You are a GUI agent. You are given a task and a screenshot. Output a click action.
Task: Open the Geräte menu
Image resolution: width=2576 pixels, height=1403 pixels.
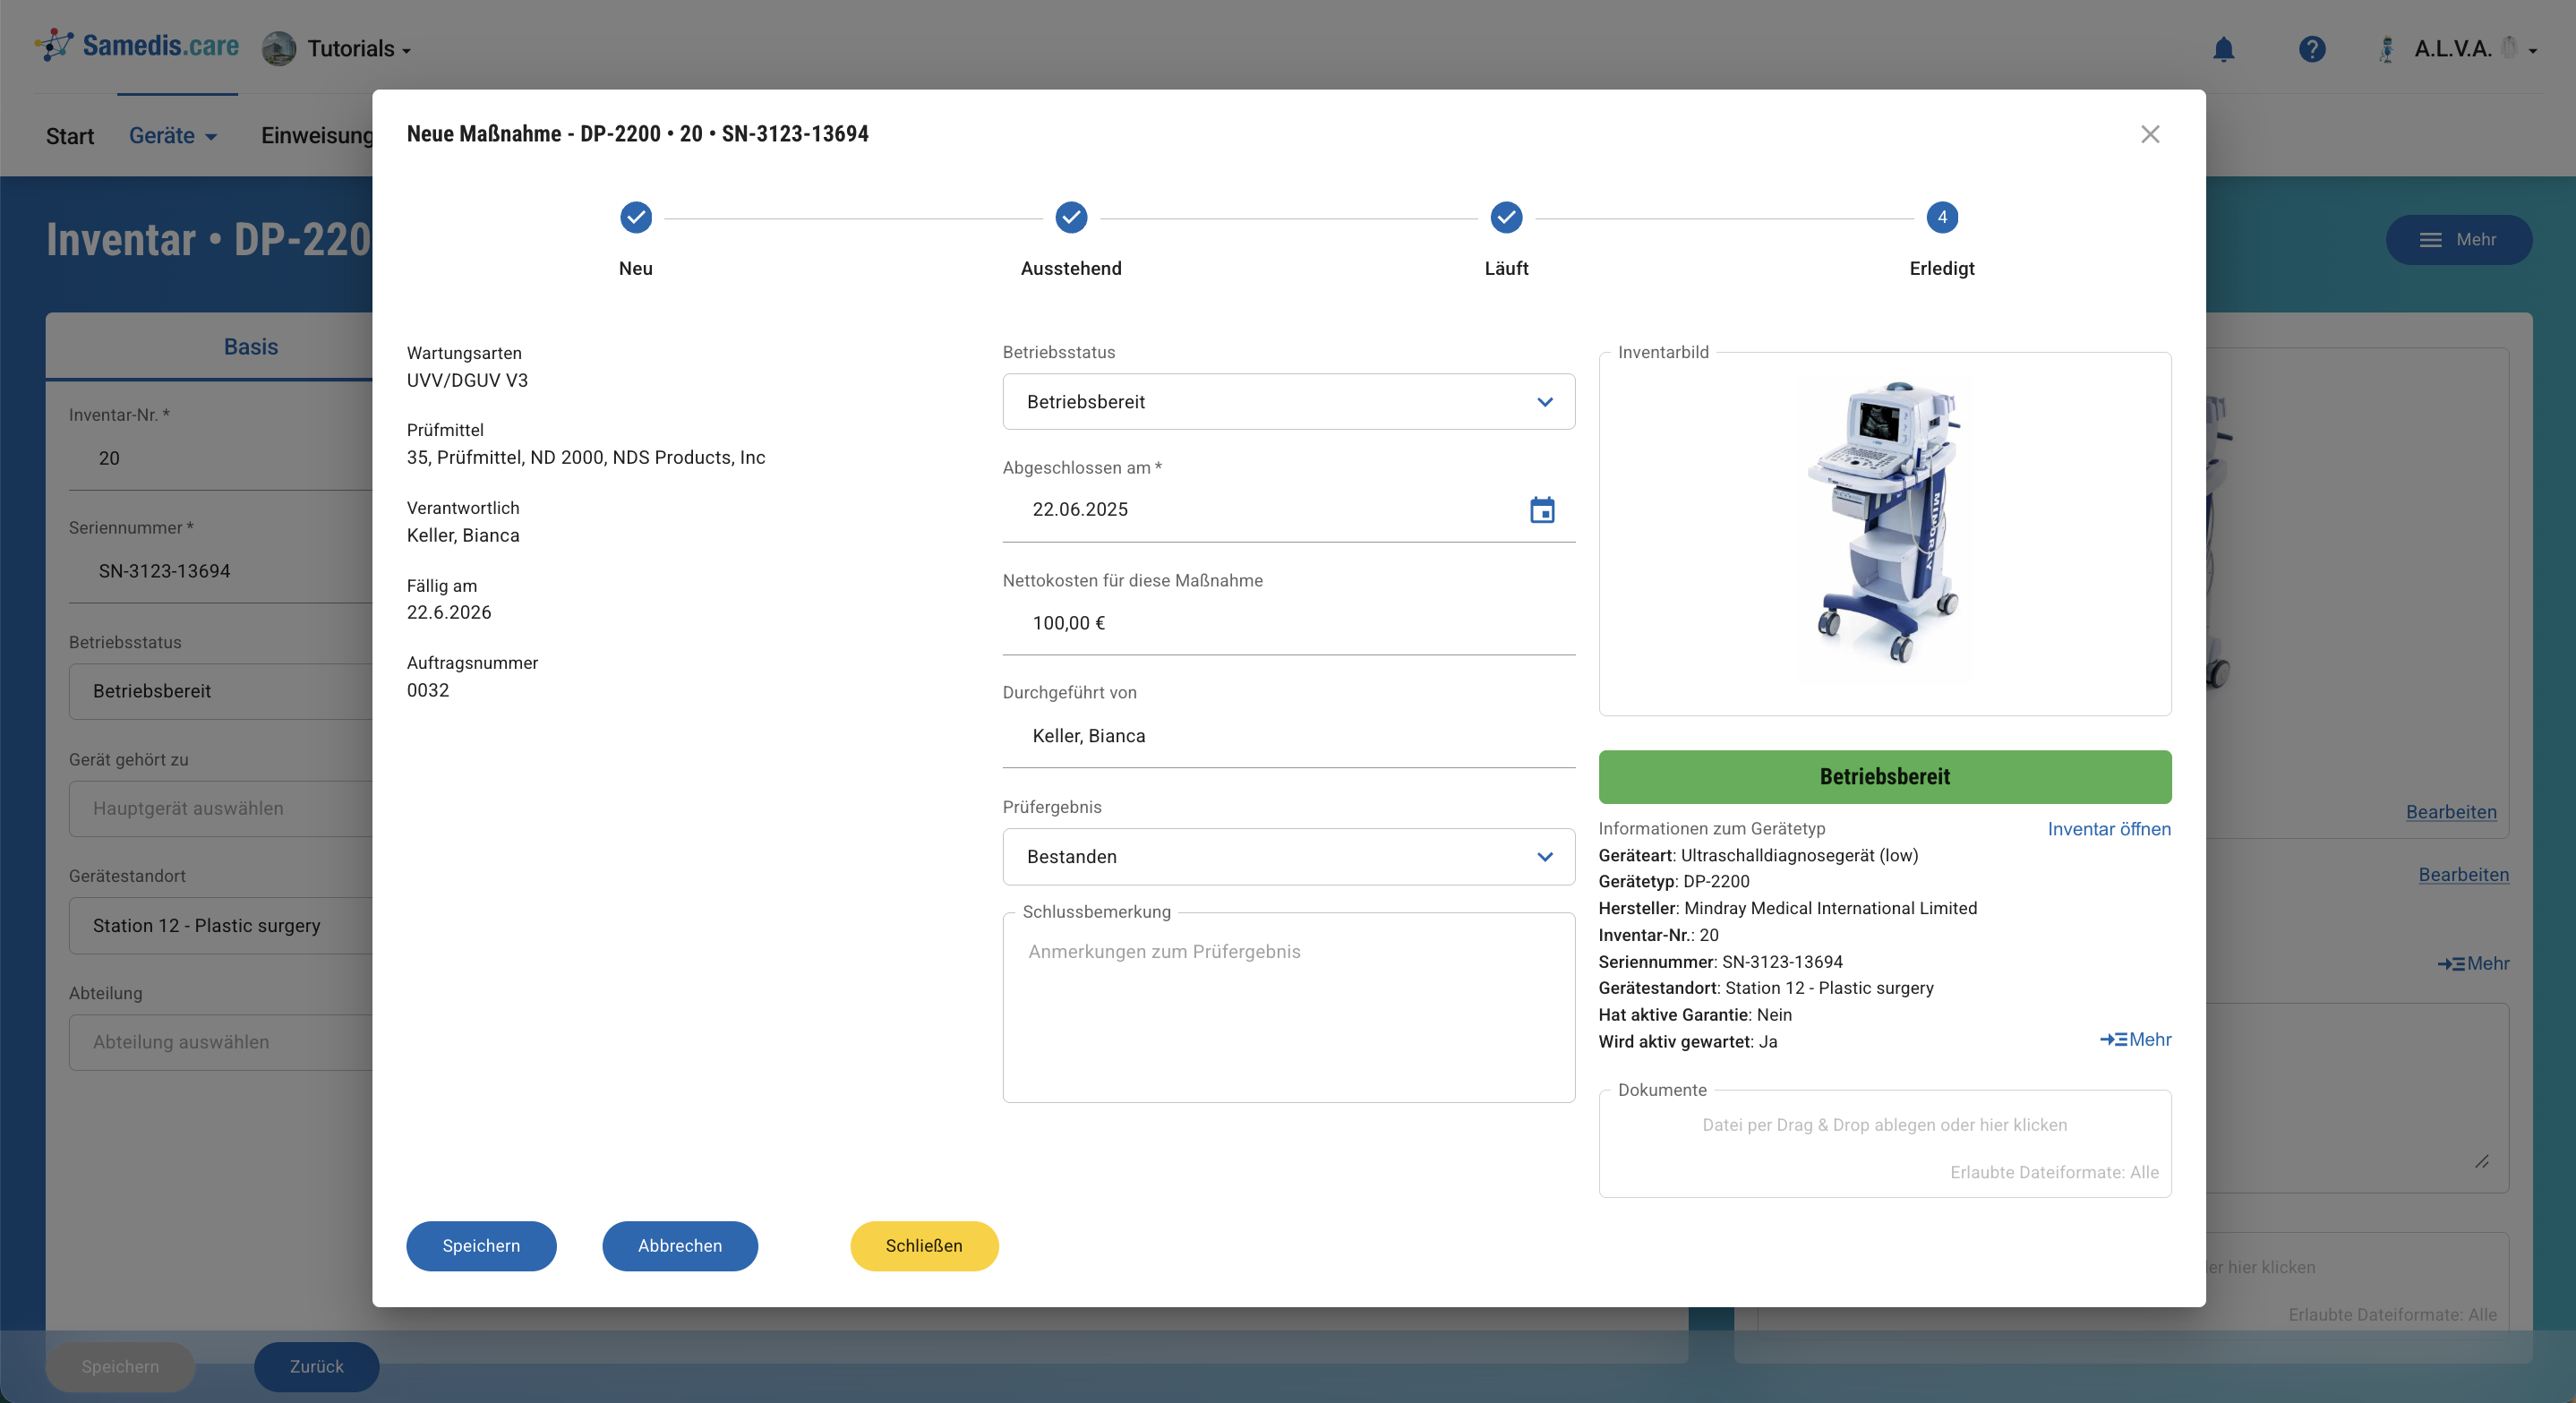coord(172,136)
